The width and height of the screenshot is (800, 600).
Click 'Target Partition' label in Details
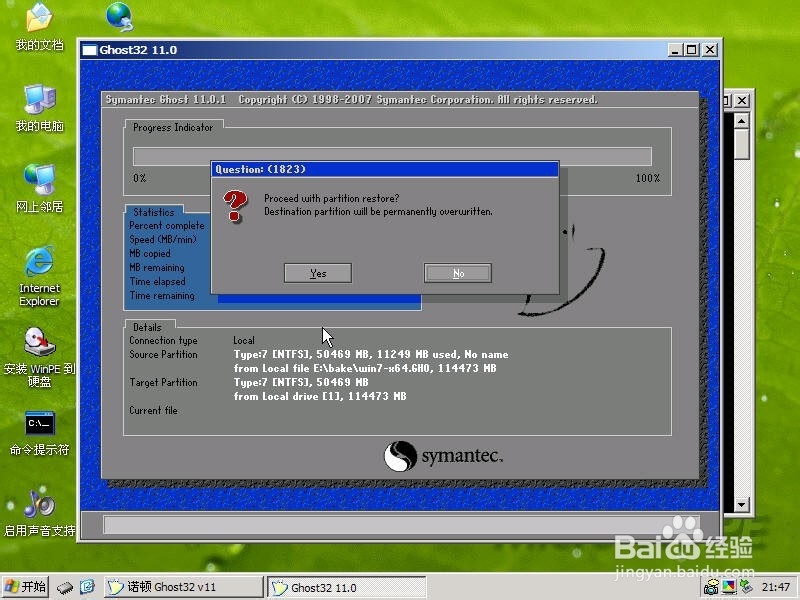[163, 382]
